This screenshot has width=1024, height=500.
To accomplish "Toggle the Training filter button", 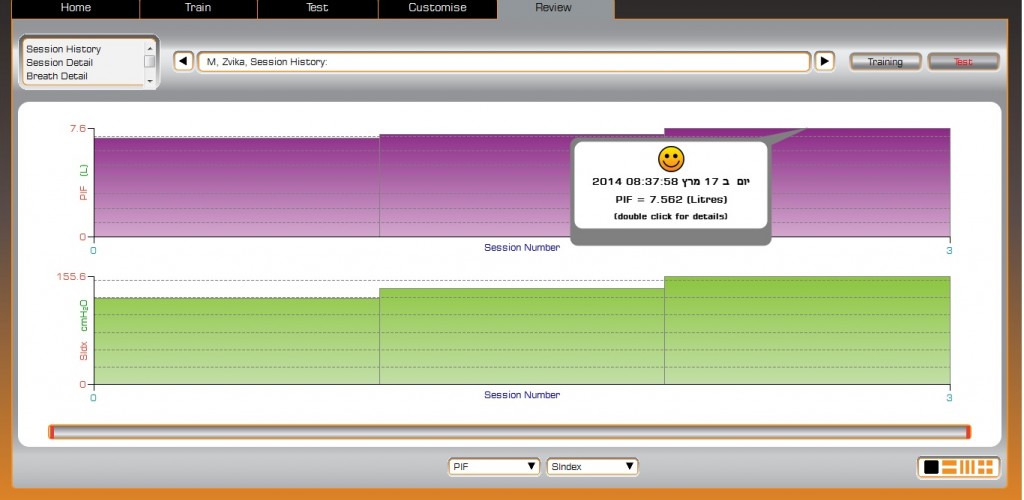I will [885, 62].
